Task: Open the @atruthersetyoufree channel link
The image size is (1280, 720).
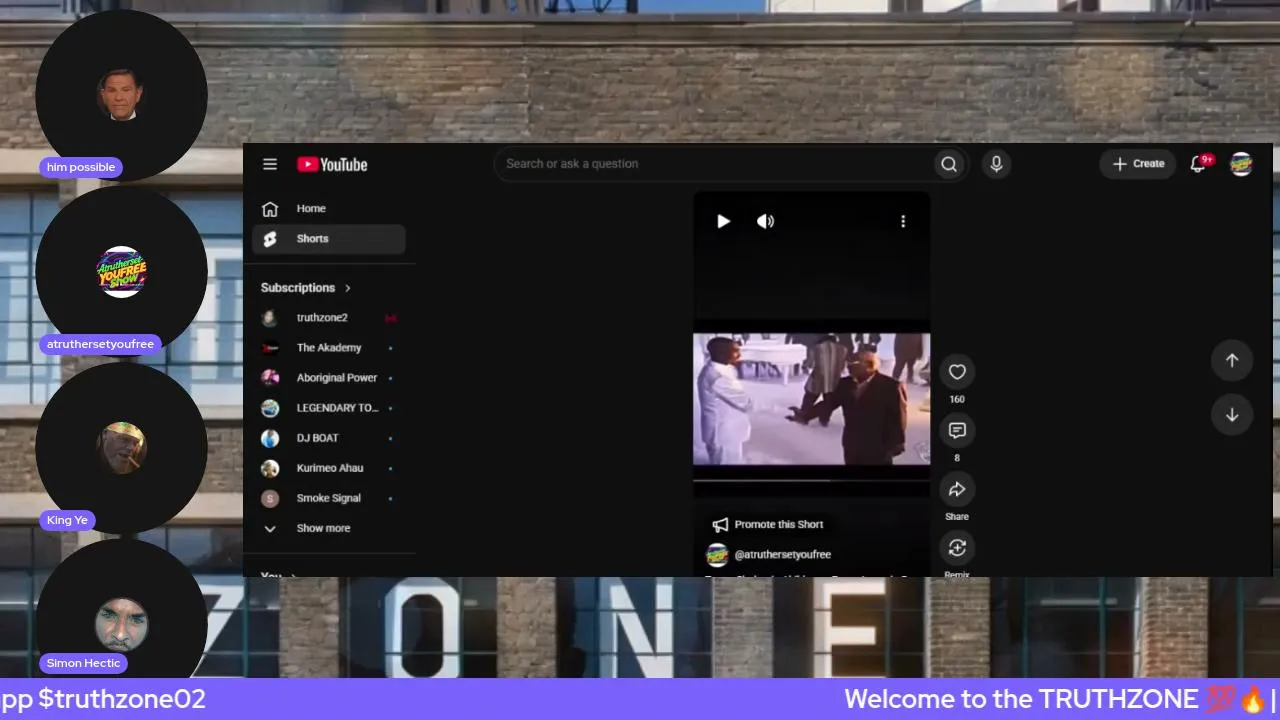Action: 783,554
